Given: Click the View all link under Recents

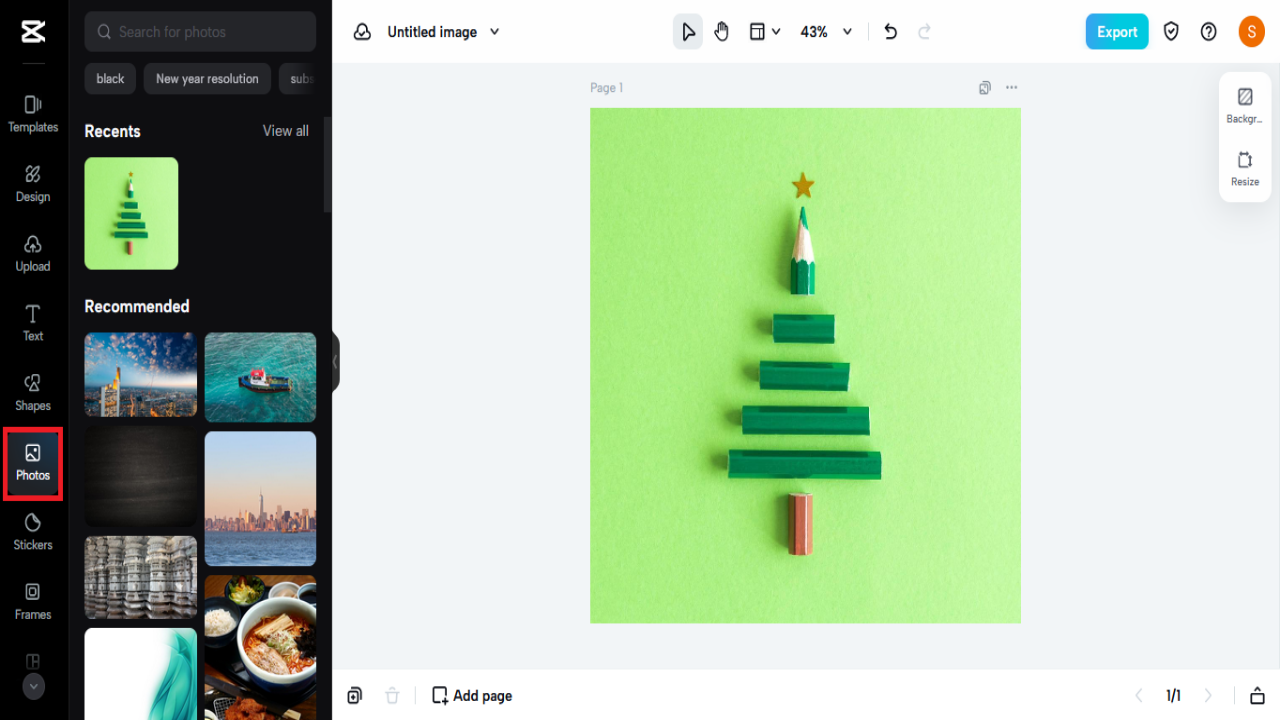Looking at the screenshot, I should 285,130.
